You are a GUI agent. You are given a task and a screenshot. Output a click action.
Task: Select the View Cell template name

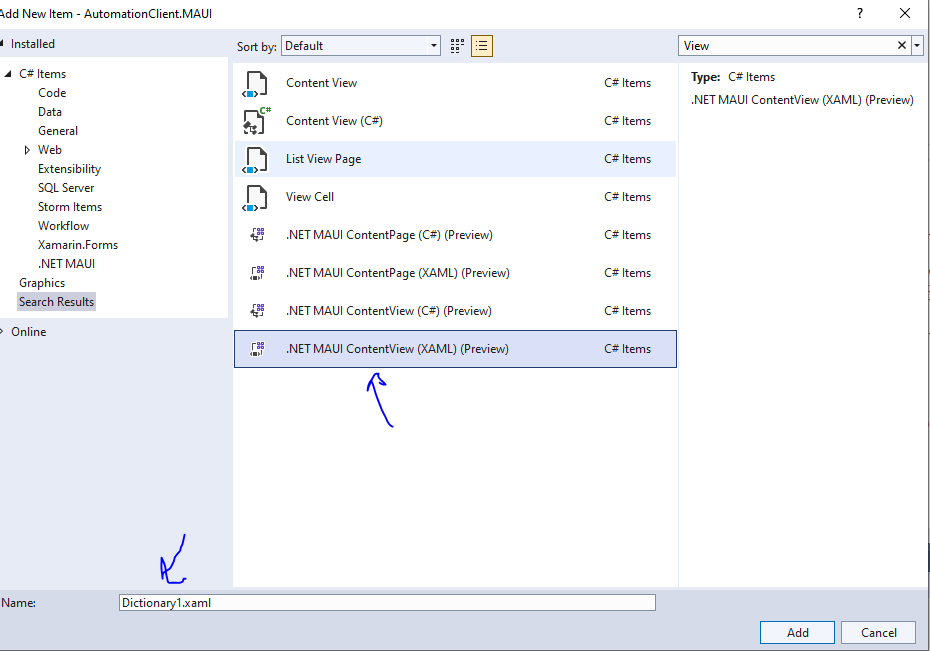pyautogui.click(x=310, y=197)
